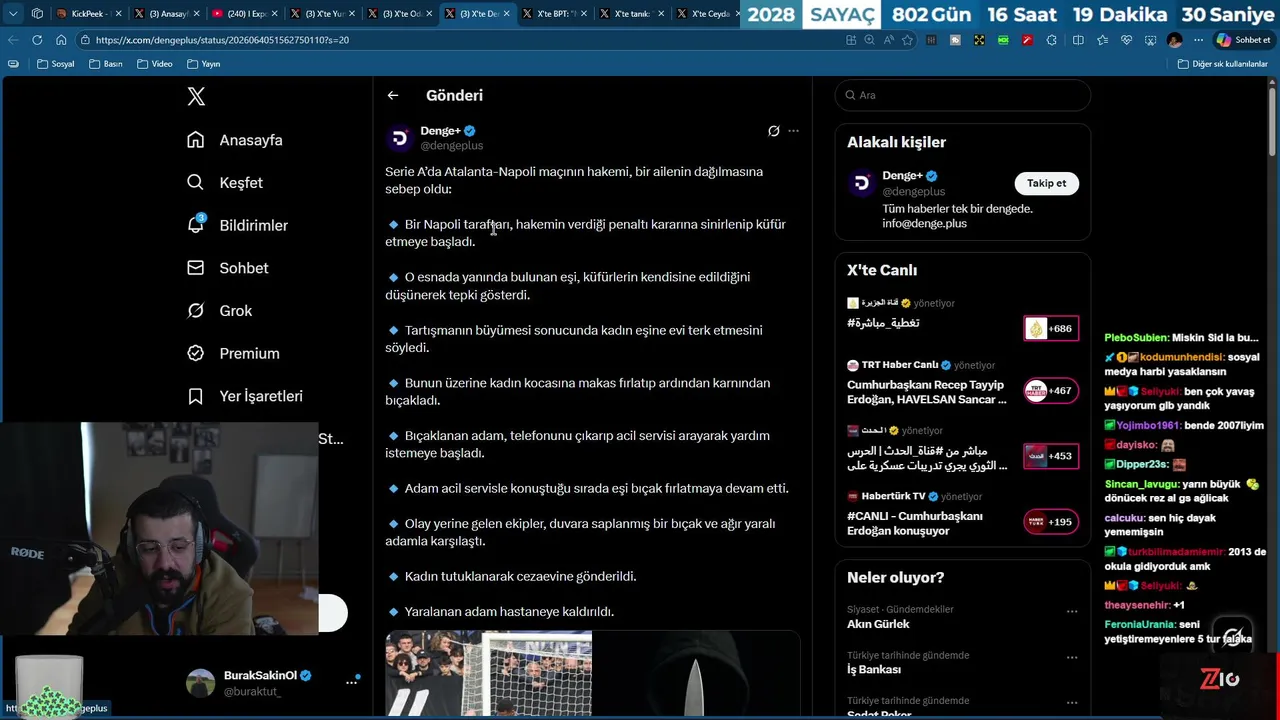This screenshot has height=720, width=1280.
Task: Close the active X'te Den tab
Action: pos(507,14)
